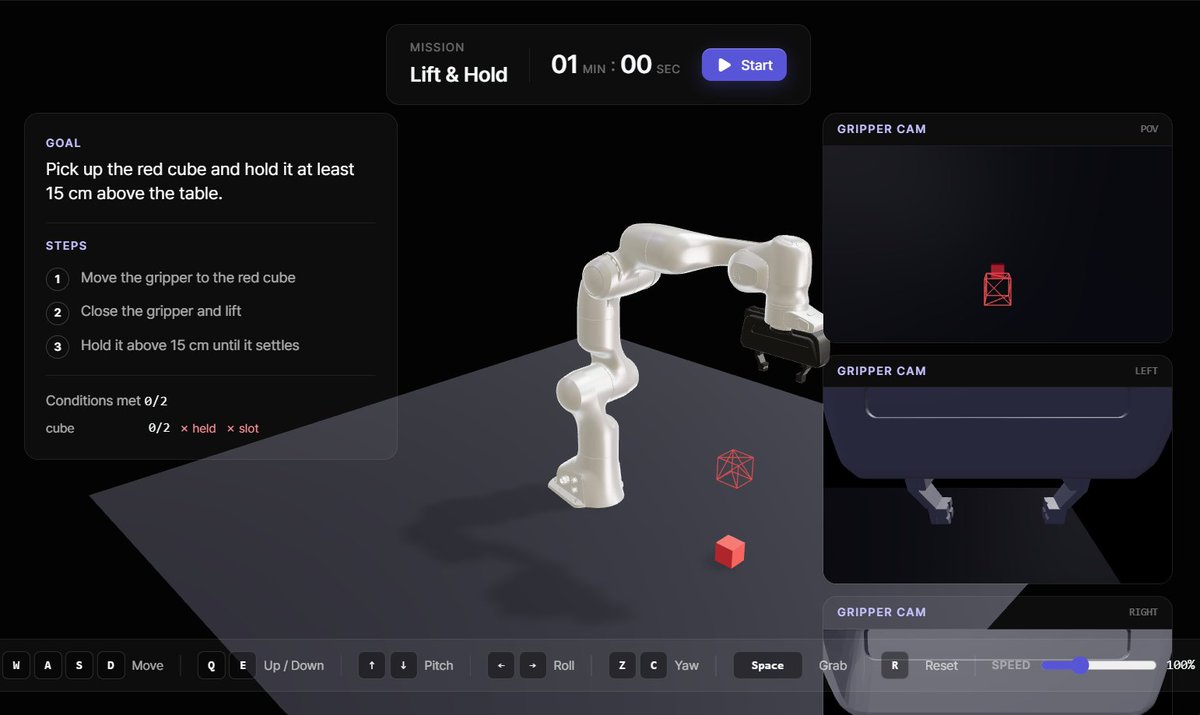Click the 'Up / Down' label

(x=294, y=665)
